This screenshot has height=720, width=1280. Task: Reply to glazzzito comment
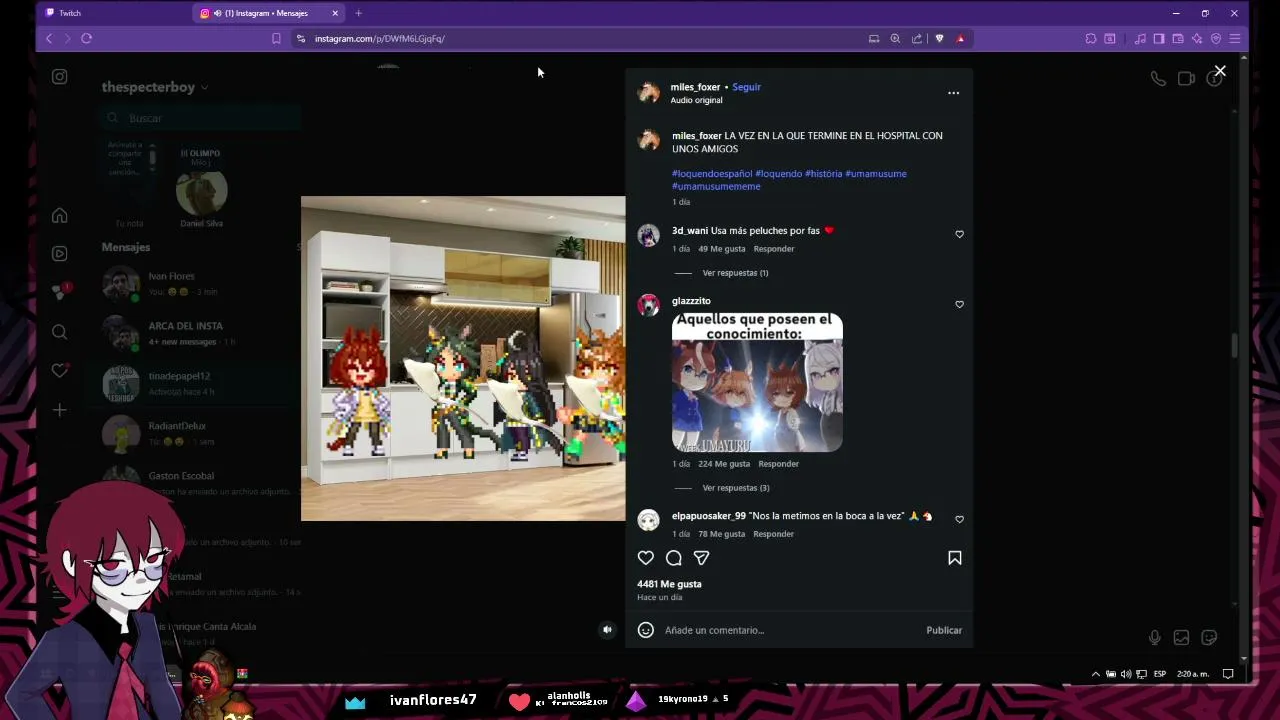pyautogui.click(x=778, y=464)
